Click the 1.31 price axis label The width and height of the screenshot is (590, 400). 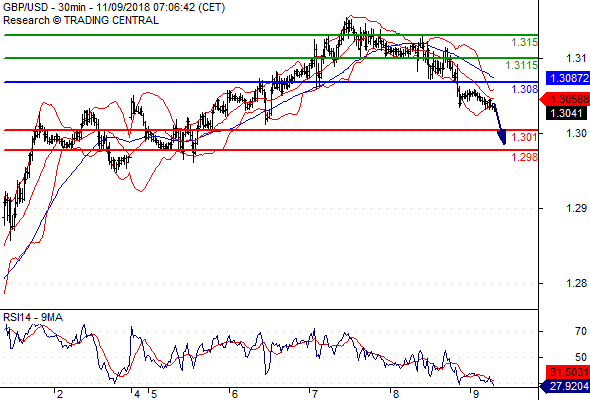click(x=576, y=58)
